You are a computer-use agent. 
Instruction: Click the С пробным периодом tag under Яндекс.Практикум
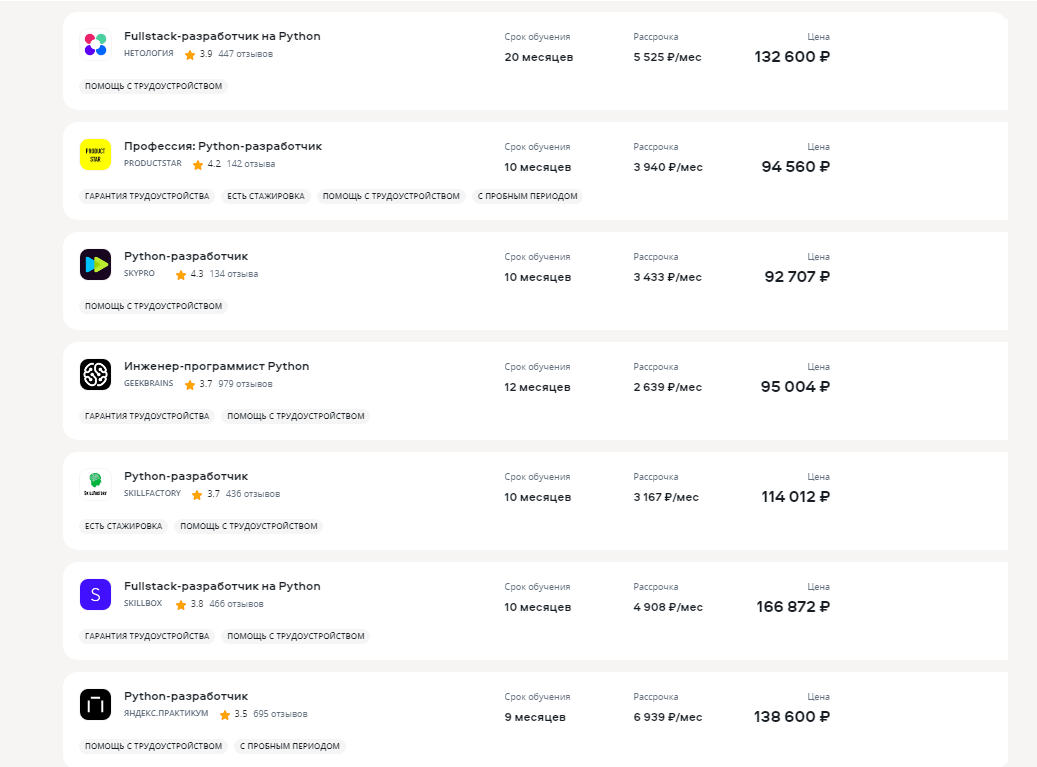290,746
